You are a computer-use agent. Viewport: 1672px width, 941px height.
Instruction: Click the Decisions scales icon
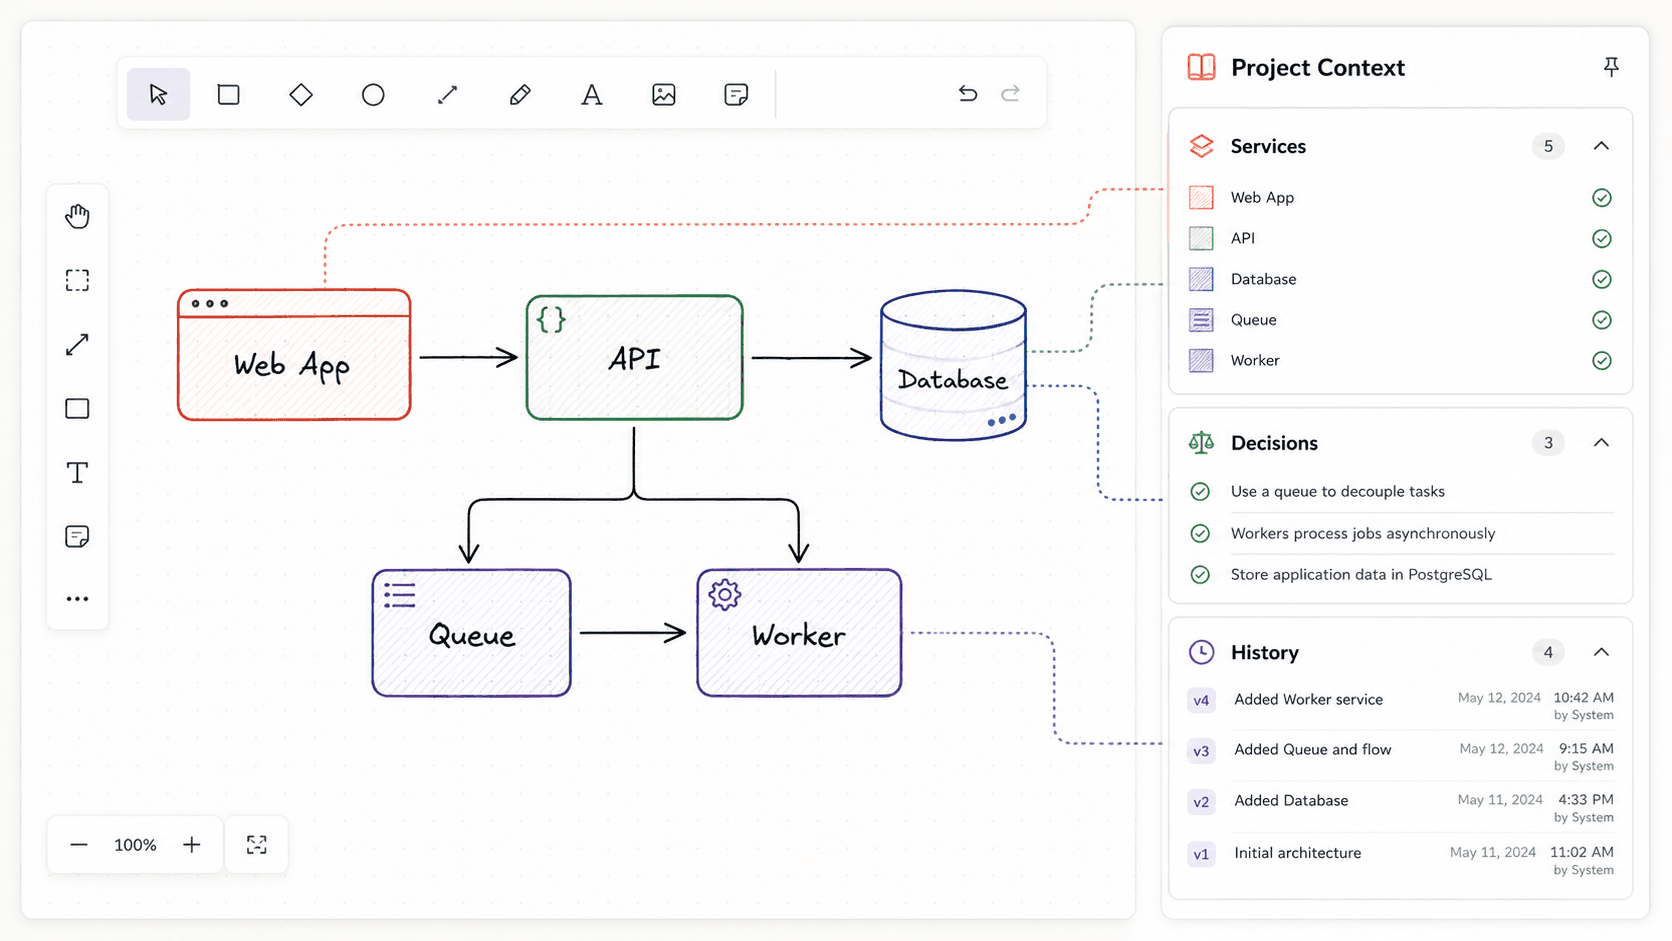(x=1201, y=443)
